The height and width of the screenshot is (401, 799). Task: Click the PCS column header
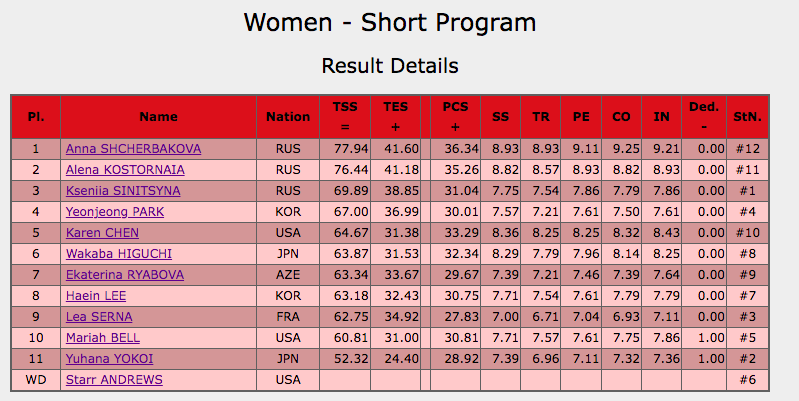455,117
